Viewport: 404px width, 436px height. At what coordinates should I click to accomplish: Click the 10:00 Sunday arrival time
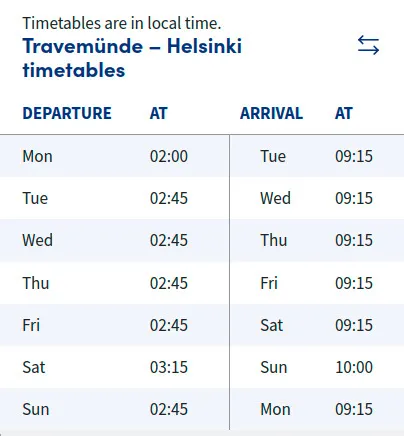pos(354,367)
